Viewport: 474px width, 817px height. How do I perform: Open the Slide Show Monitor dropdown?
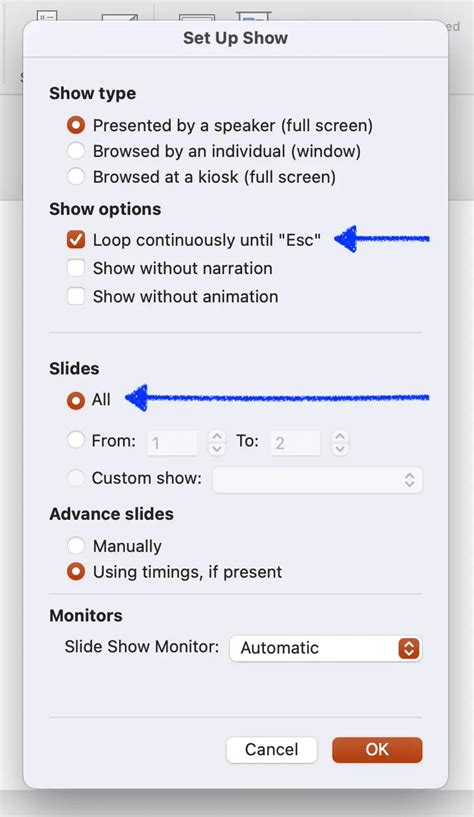click(326, 648)
